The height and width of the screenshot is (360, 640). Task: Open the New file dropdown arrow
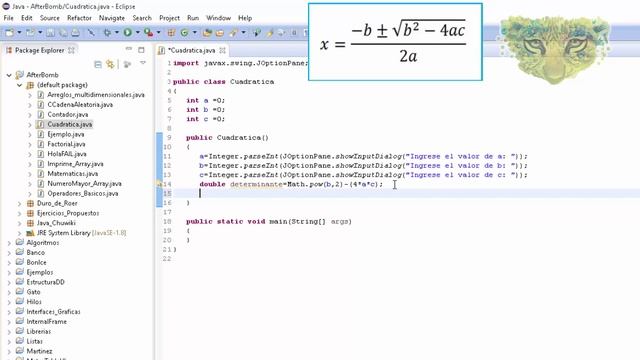(x=19, y=33)
